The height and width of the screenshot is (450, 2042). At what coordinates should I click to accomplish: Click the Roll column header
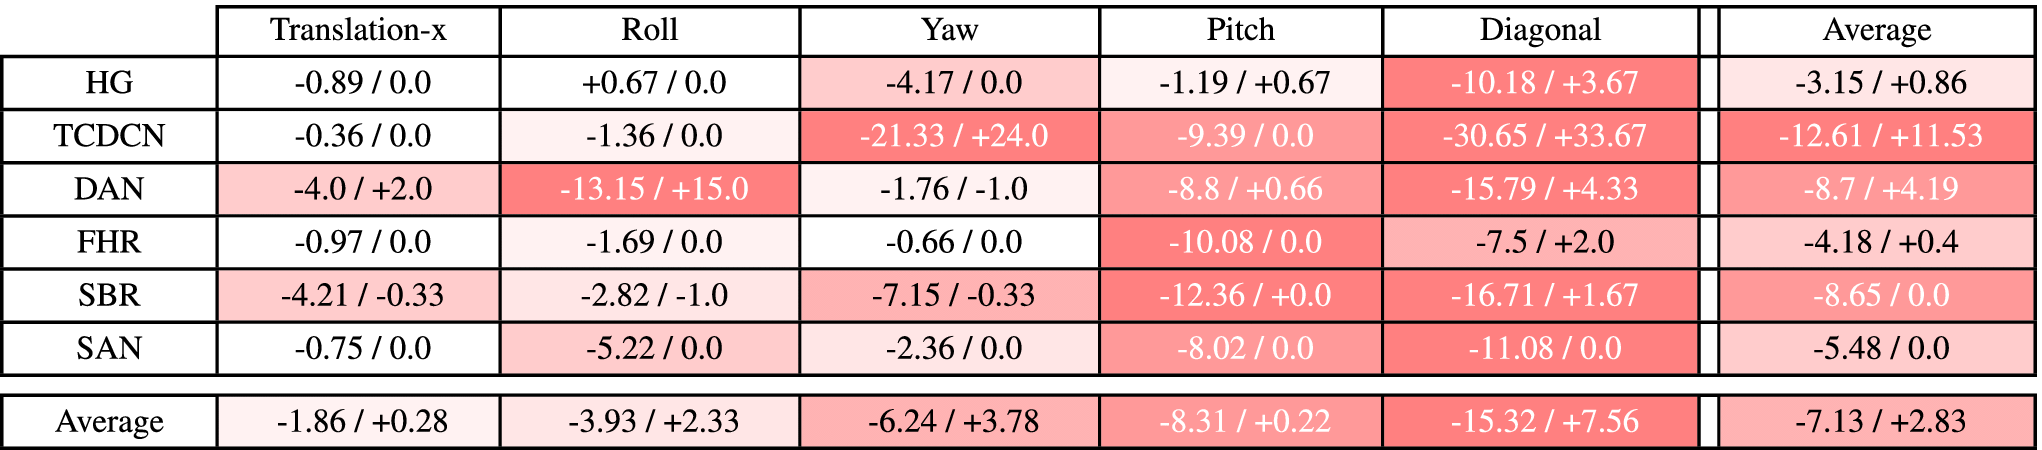(649, 30)
